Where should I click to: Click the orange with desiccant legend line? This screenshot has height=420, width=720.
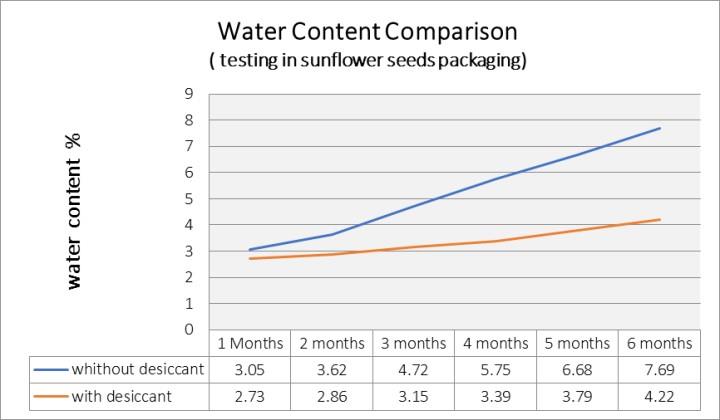[x=50, y=397]
